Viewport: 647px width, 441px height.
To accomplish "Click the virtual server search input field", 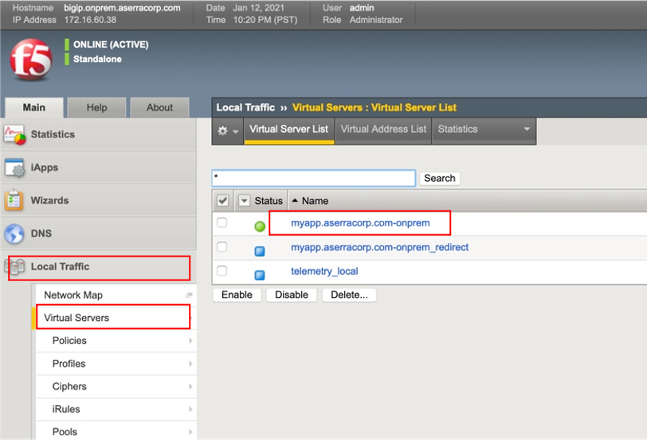I will tap(313, 177).
